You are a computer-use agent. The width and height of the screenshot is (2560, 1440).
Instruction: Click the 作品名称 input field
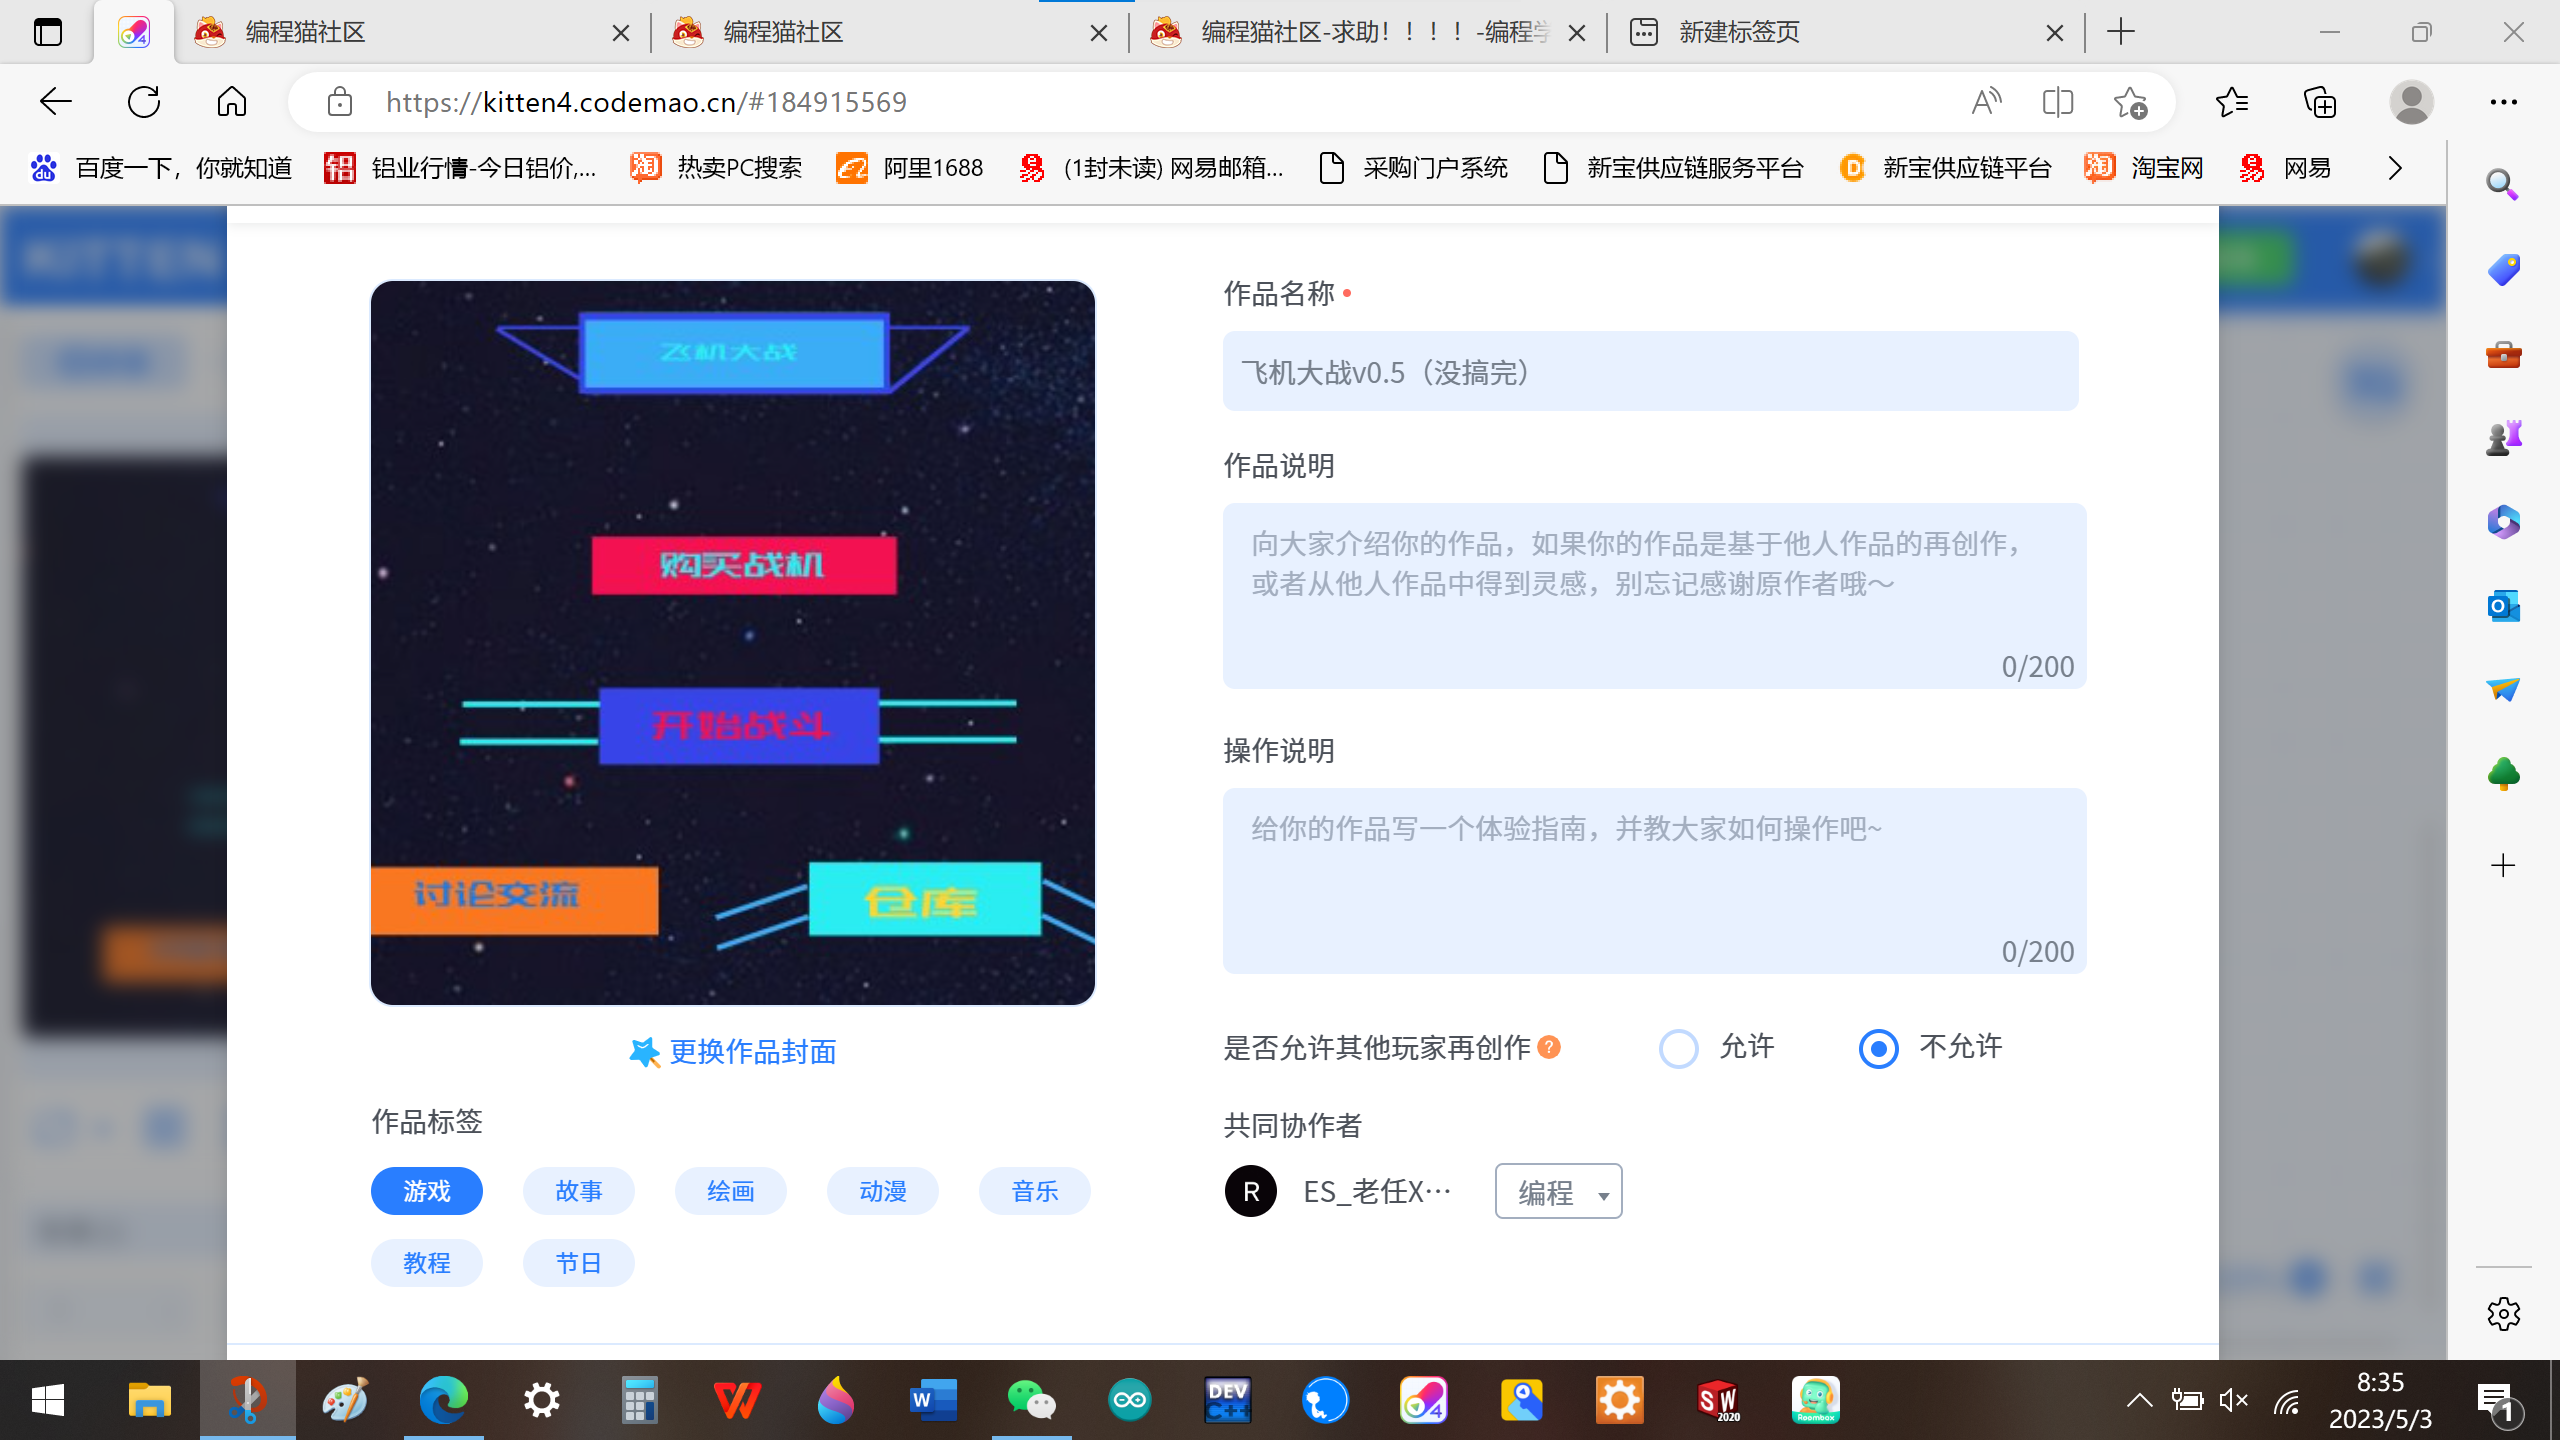pos(1650,371)
